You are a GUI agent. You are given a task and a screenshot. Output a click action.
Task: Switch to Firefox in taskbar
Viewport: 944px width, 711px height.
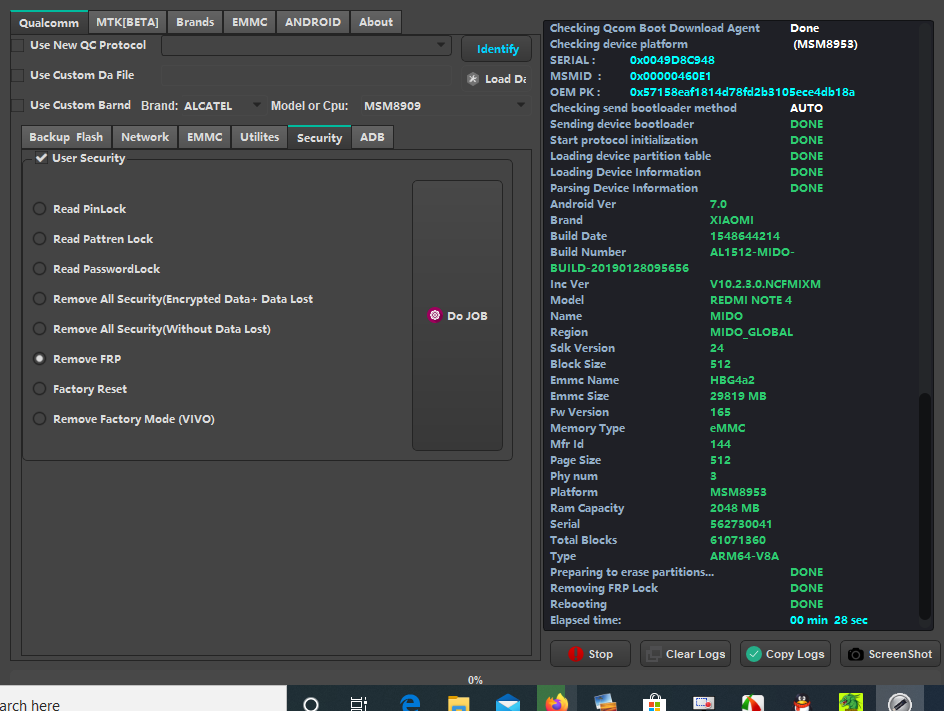tap(557, 703)
